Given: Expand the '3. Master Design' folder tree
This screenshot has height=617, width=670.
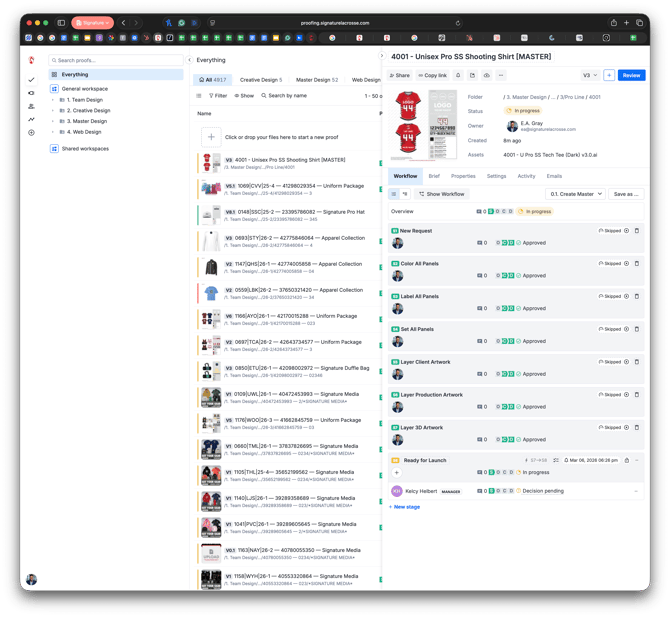Looking at the screenshot, I should tap(53, 121).
